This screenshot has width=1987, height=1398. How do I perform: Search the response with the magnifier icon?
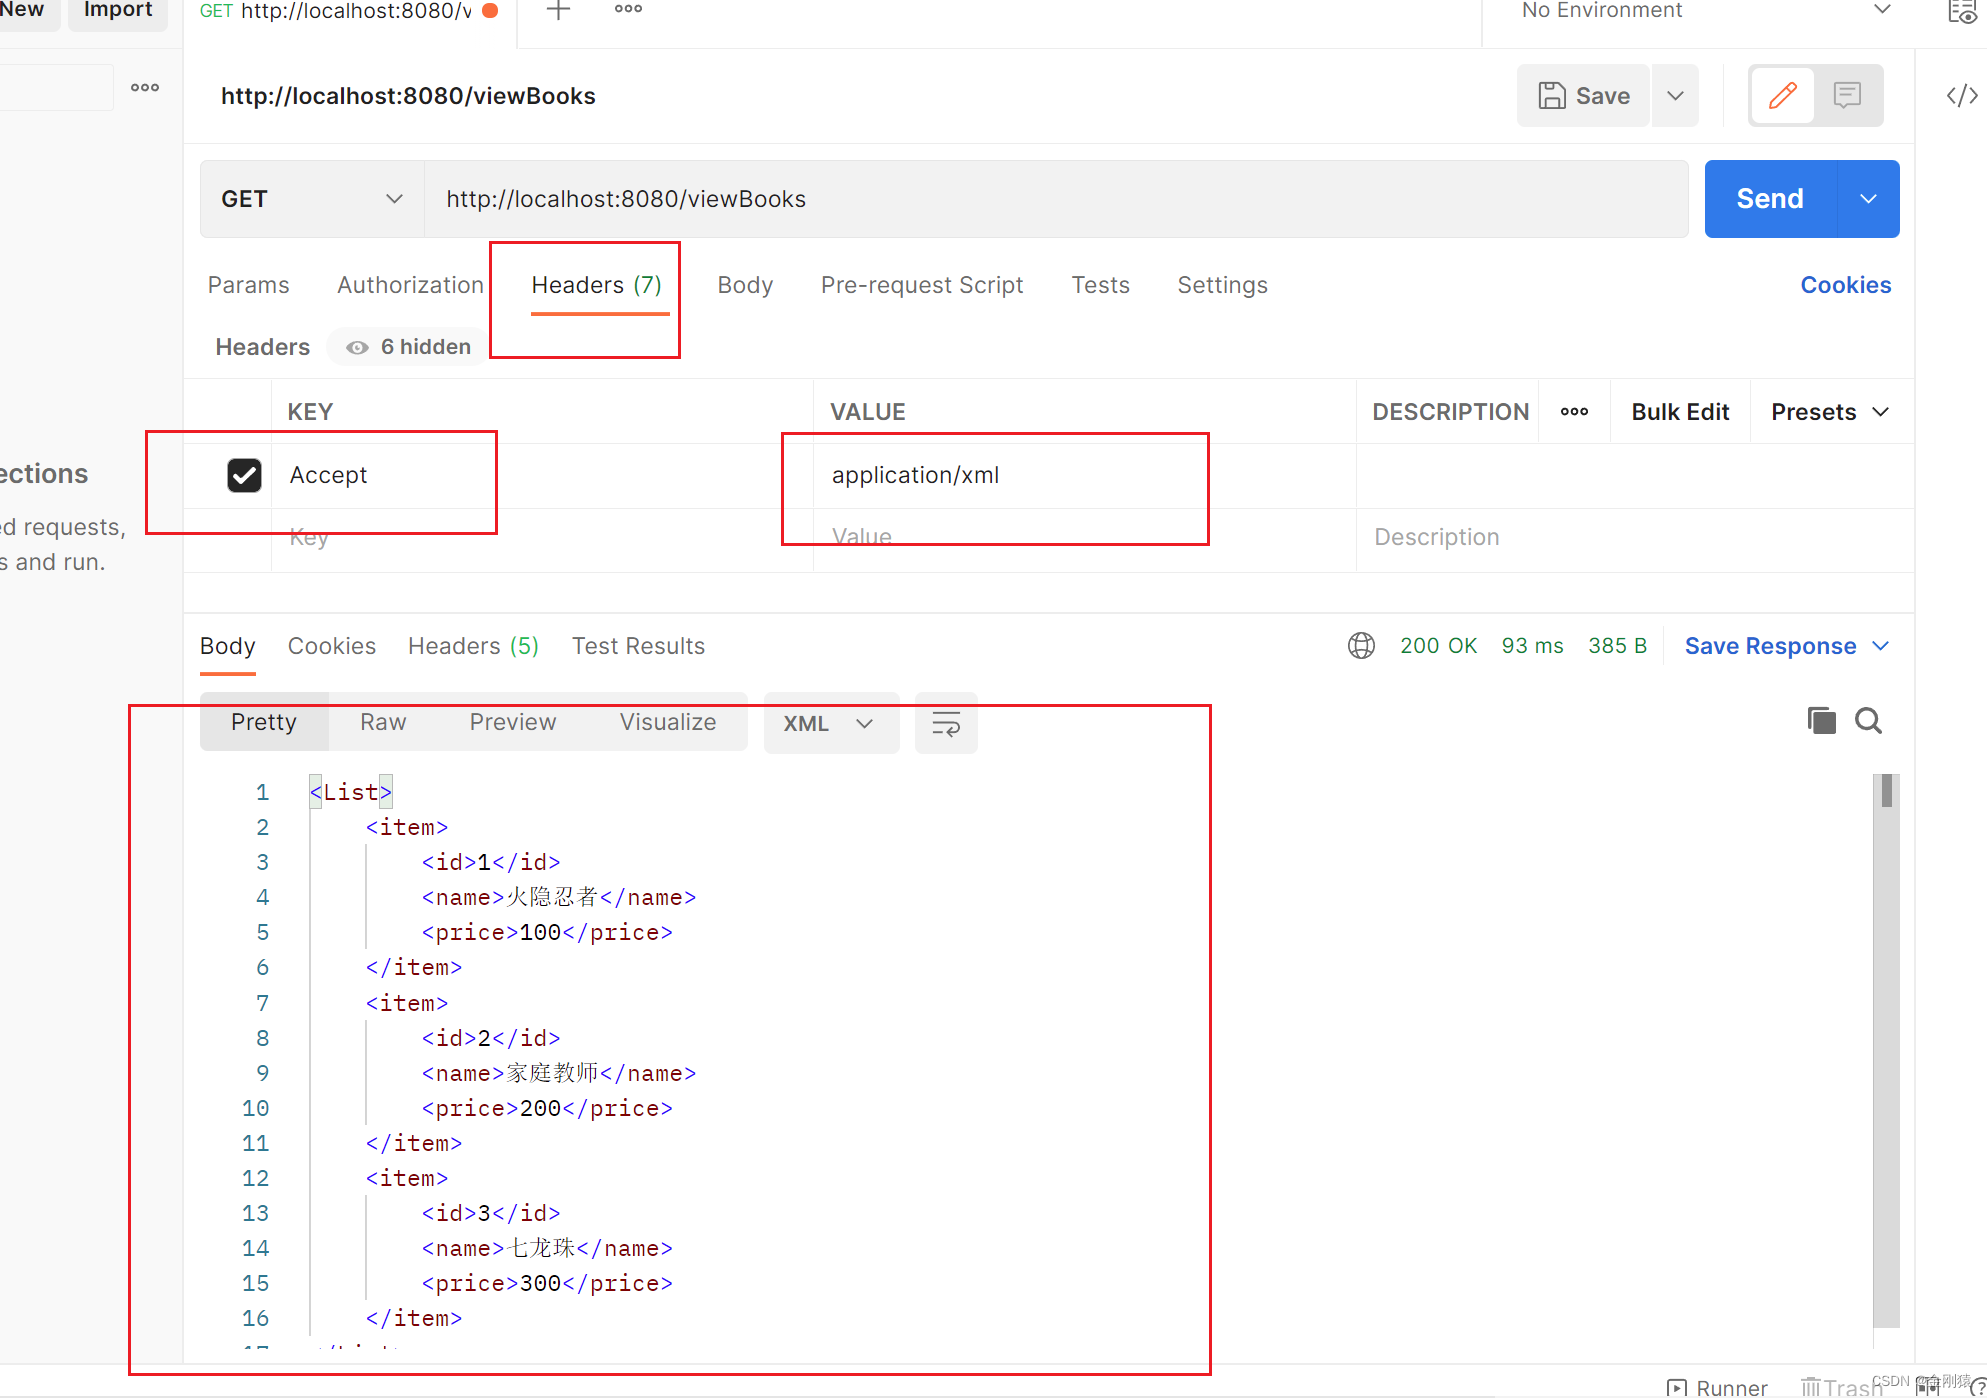coord(1868,720)
